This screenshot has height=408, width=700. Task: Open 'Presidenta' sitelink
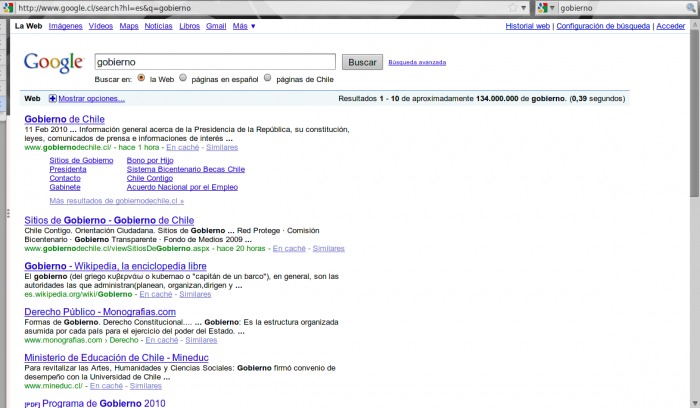(x=68, y=169)
